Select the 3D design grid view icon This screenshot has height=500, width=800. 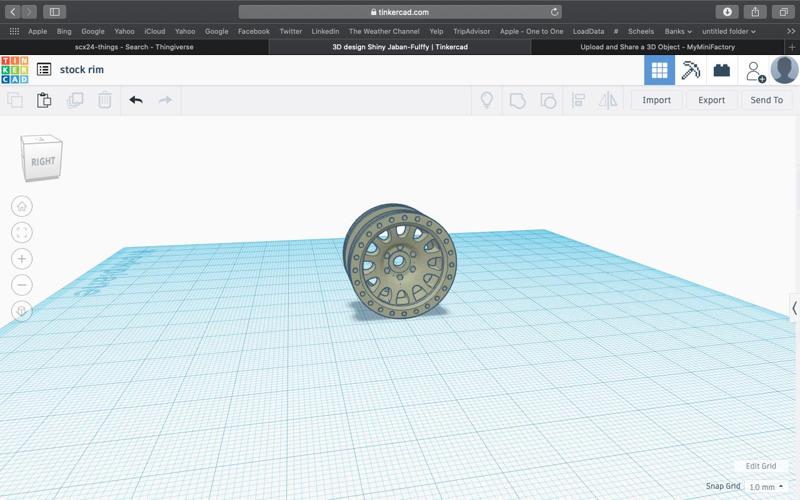tap(659, 70)
